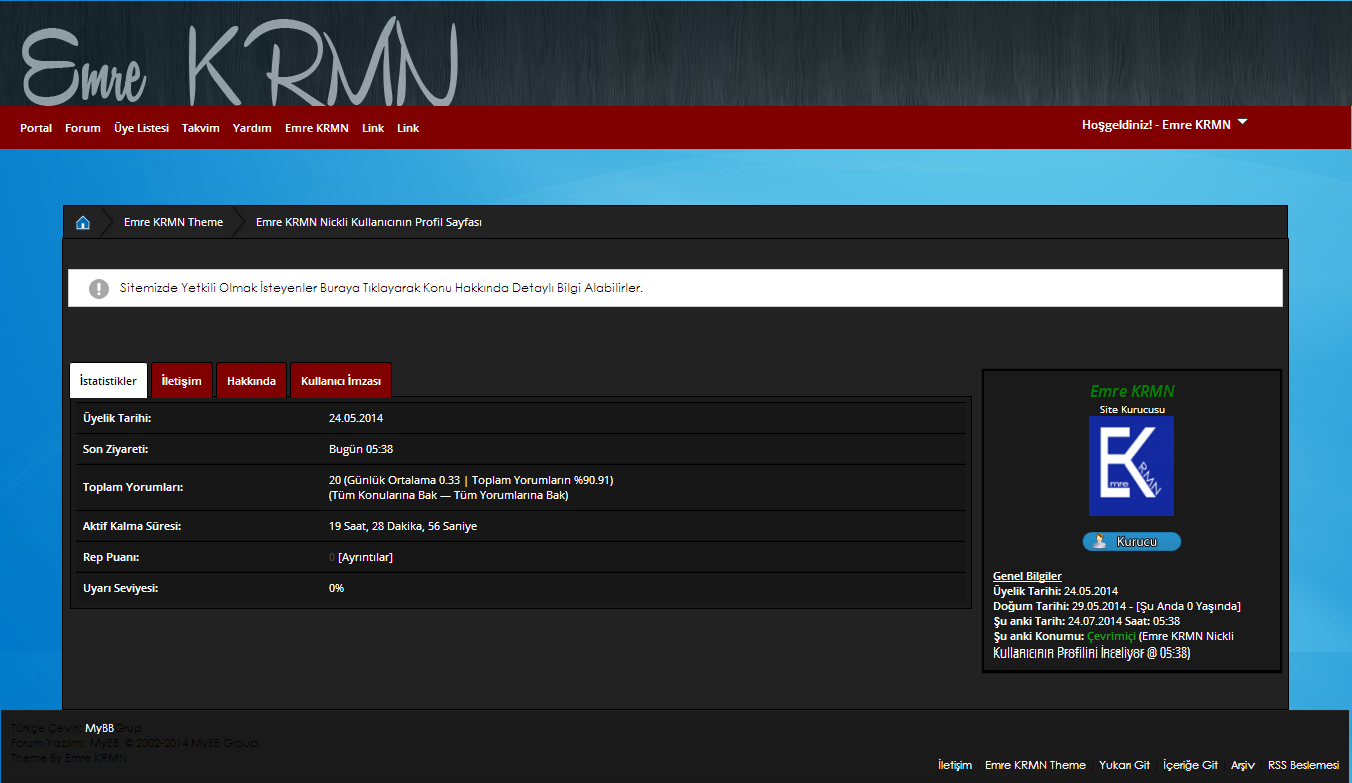Image resolution: width=1352 pixels, height=783 pixels.
Task: Click Emre KRMN Theme in the breadcrumb
Action: coord(173,222)
